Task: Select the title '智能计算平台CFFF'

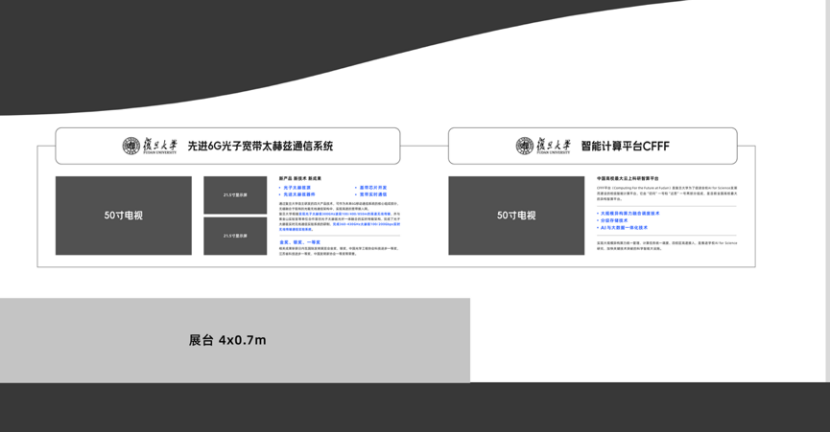Action: click(625, 146)
